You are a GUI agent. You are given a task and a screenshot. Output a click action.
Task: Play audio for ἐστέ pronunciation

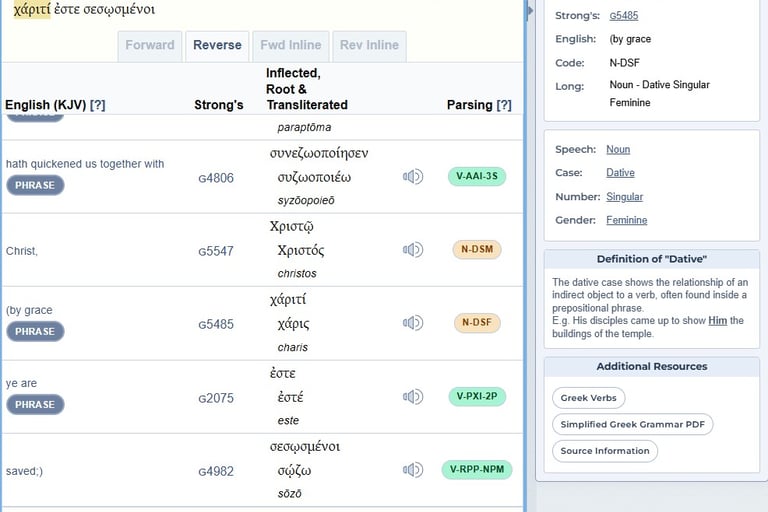[412, 397]
